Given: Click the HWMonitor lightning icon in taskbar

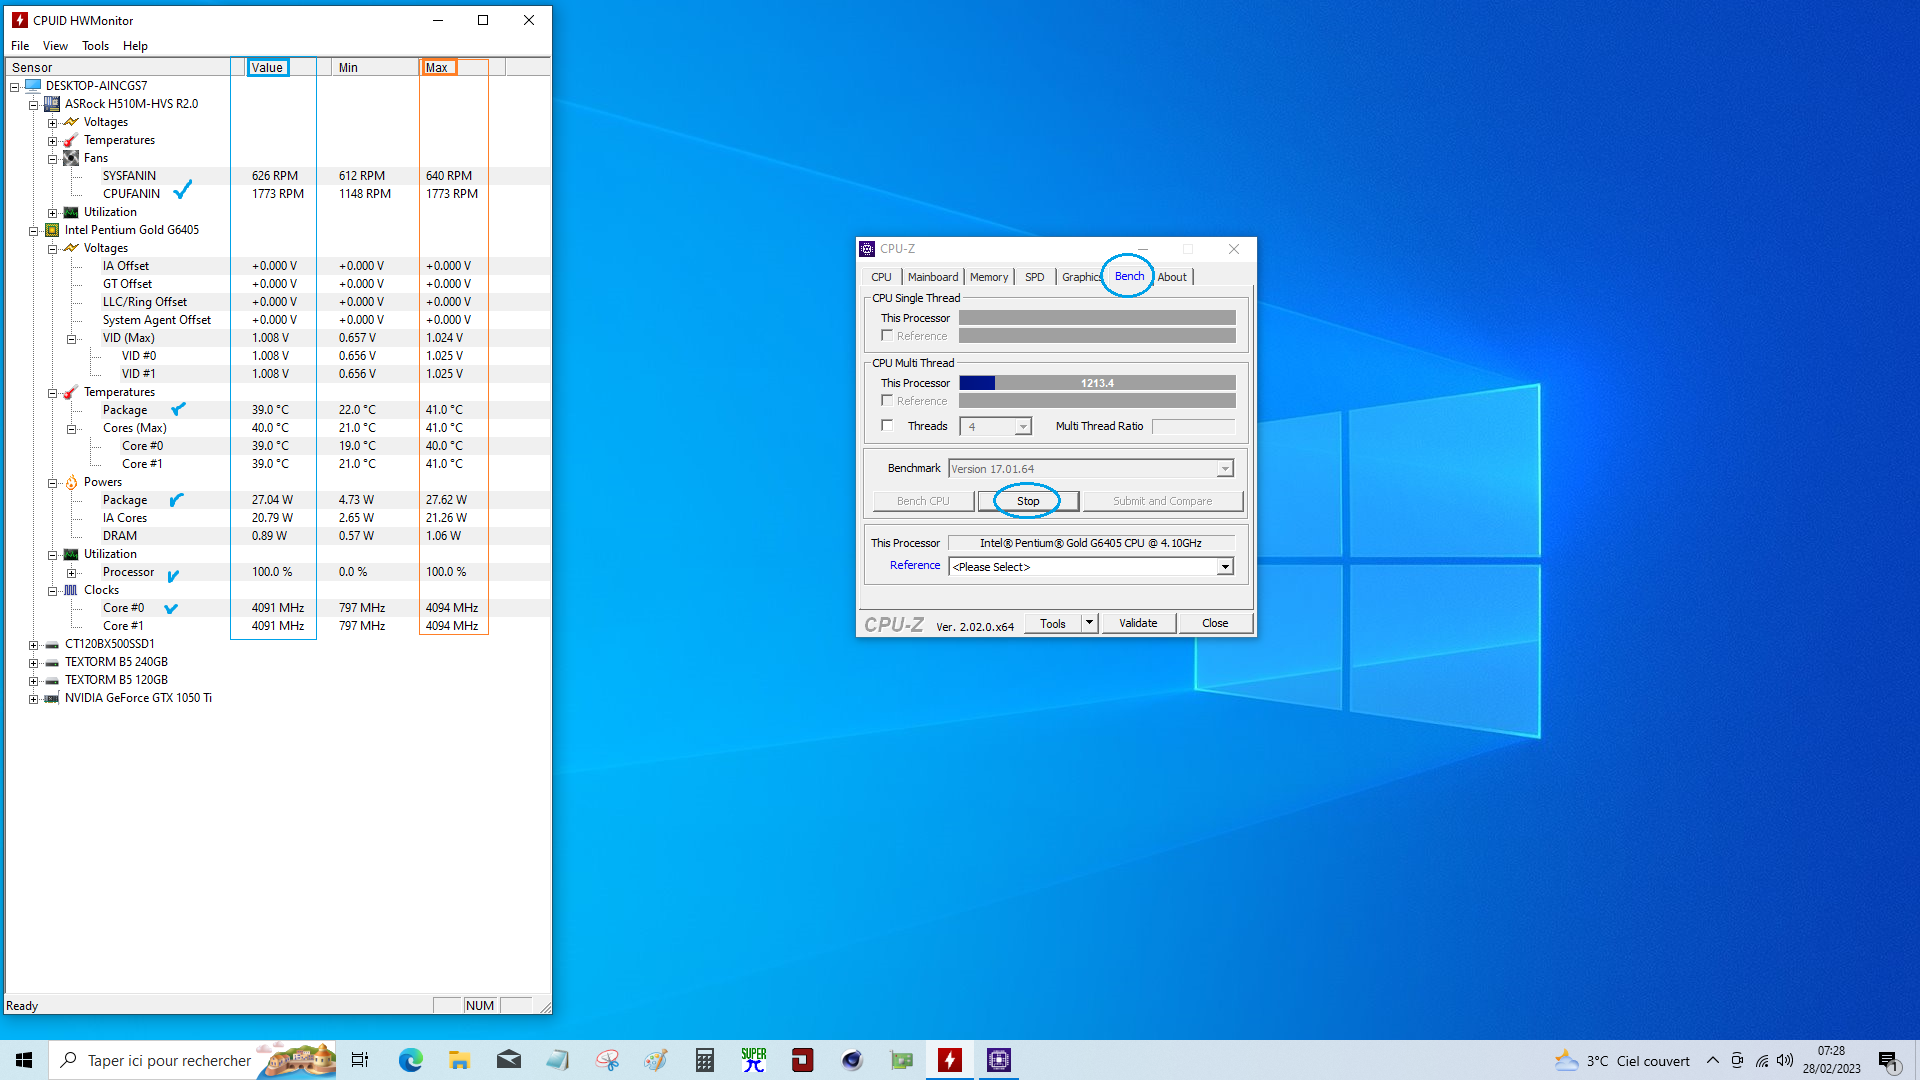Looking at the screenshot, I should [950, 1060].
